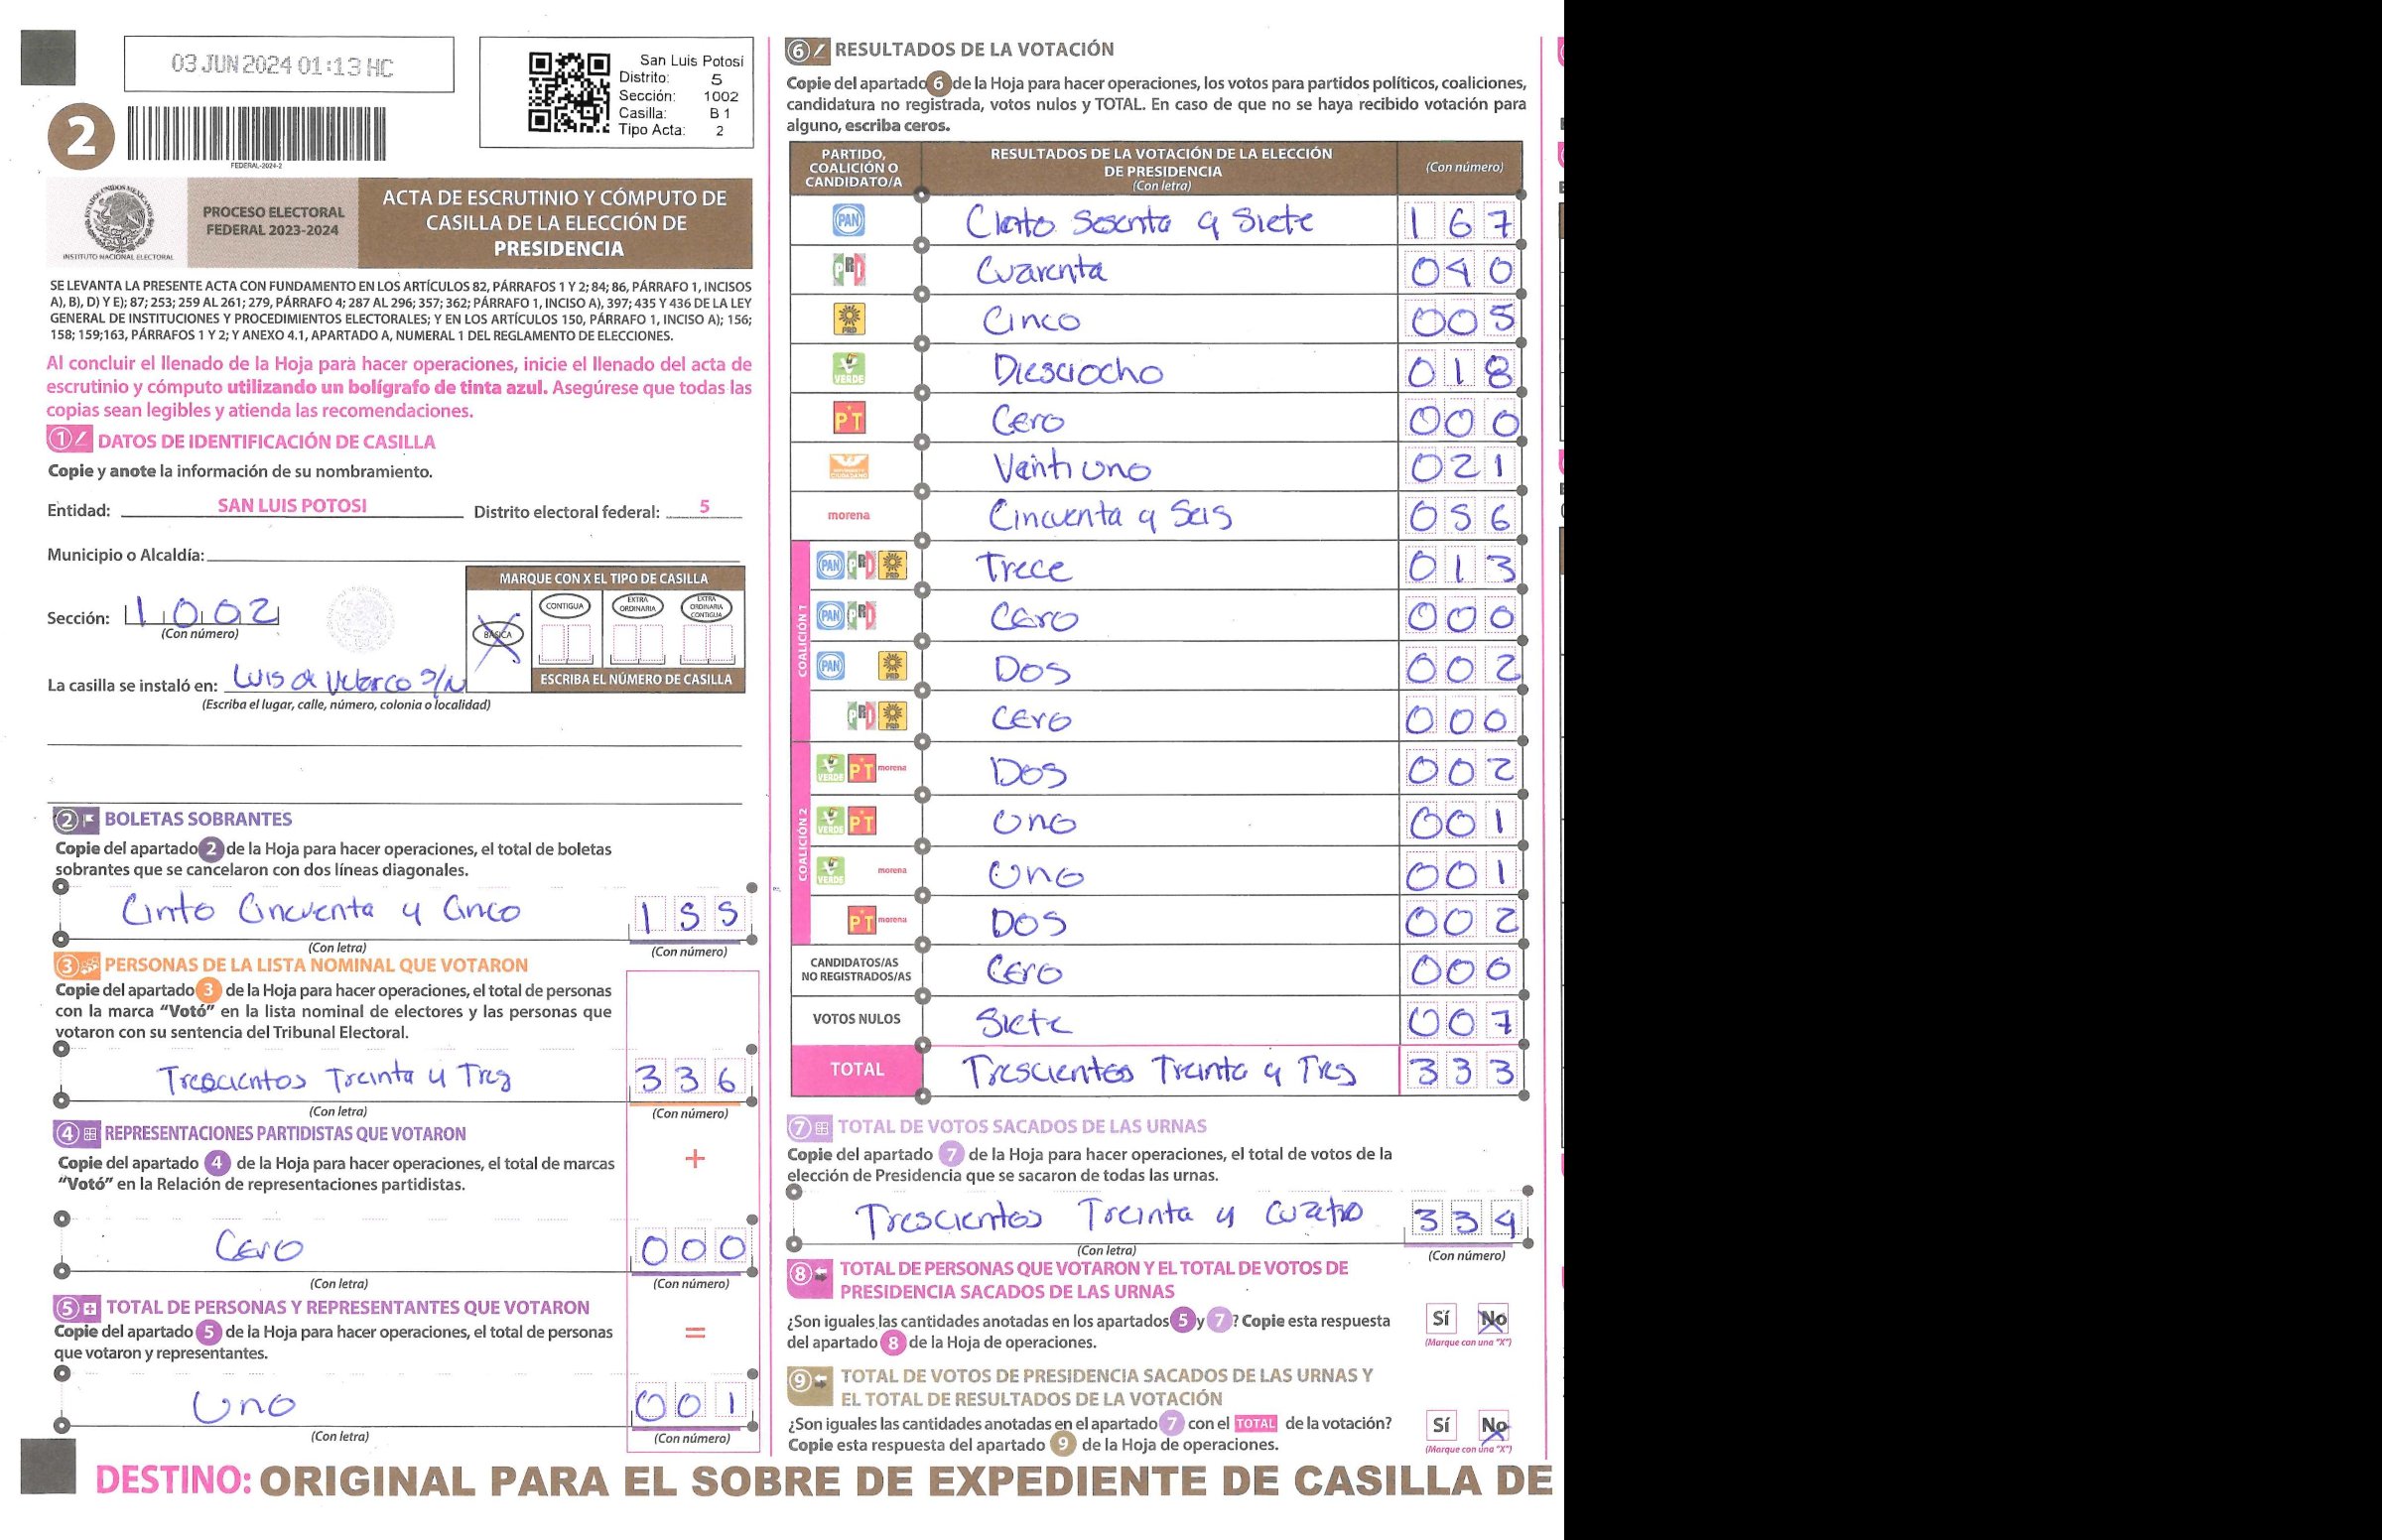Check the Sí box in section 9
Image resolution: width=2382 pixels, height=1540 pixels.
coord(1441,1425)
